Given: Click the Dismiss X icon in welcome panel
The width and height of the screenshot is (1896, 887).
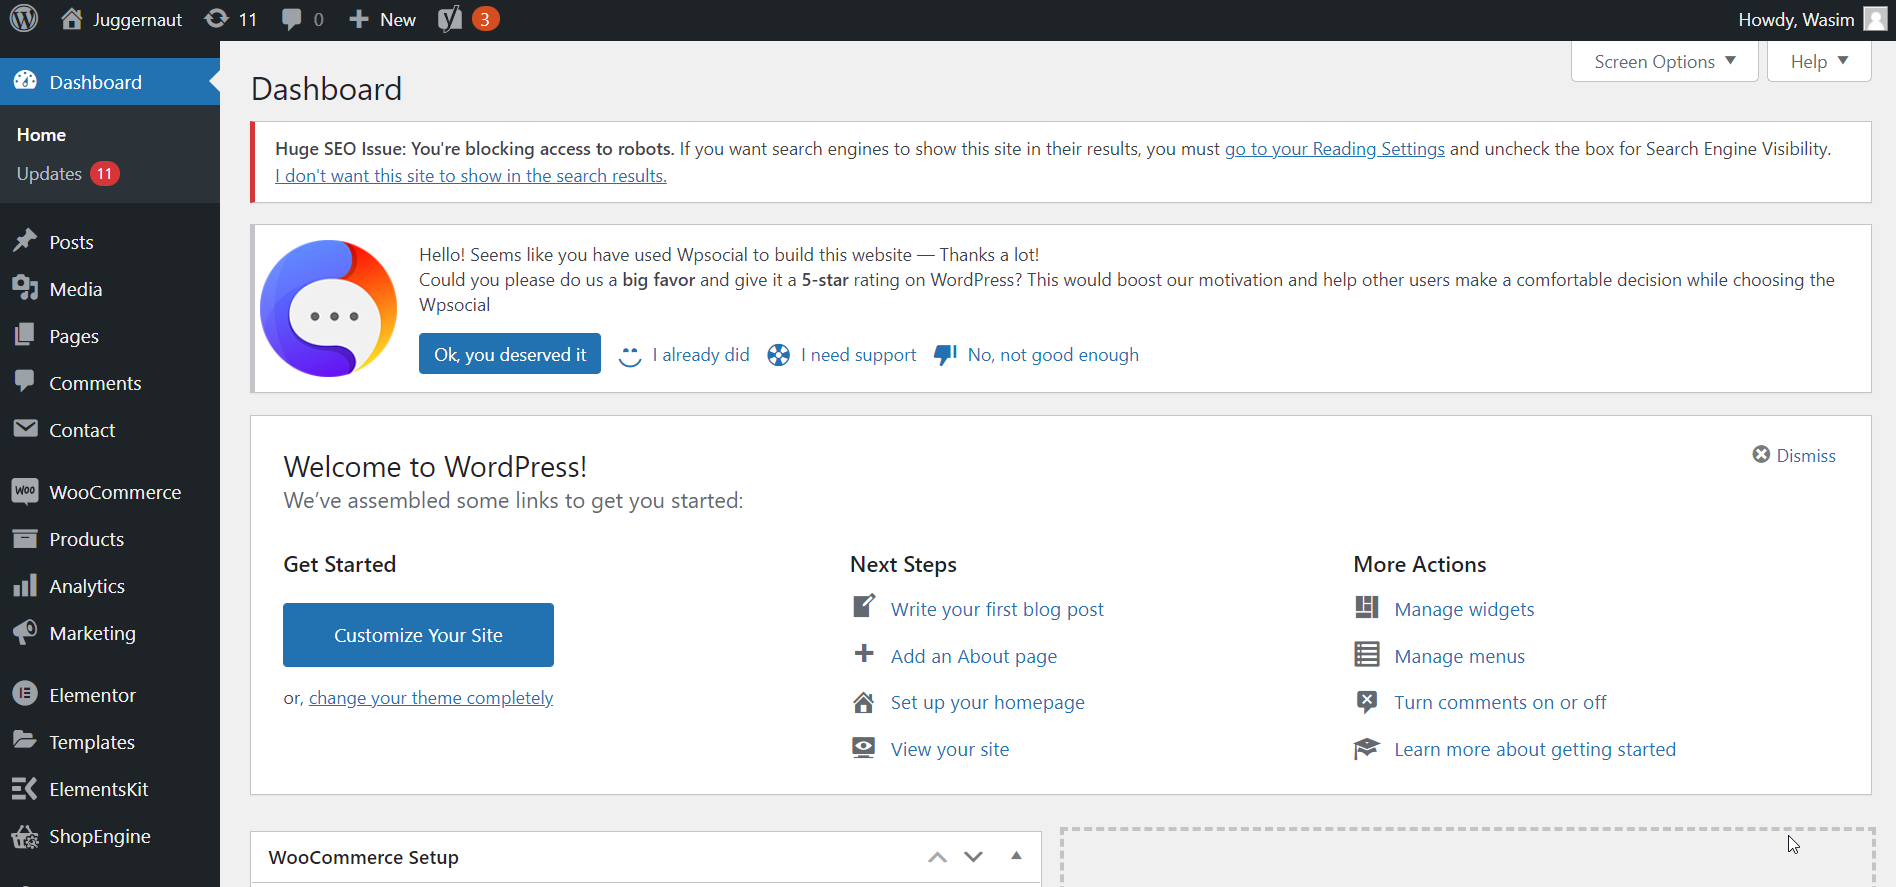Looking at the screenshot, I should 1761,454.
